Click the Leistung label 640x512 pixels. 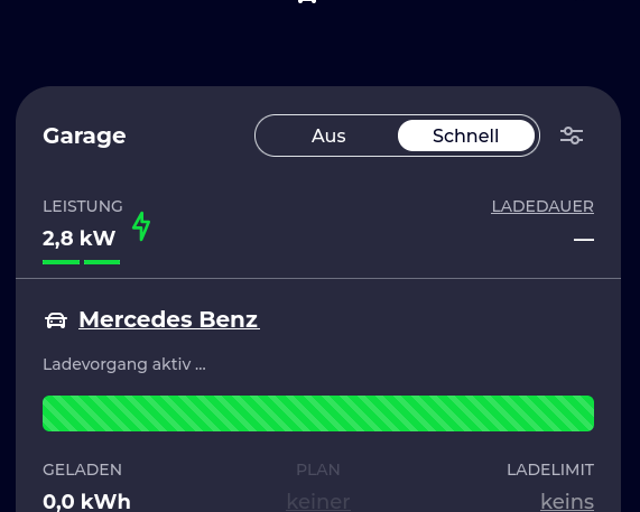click(83, 207)
